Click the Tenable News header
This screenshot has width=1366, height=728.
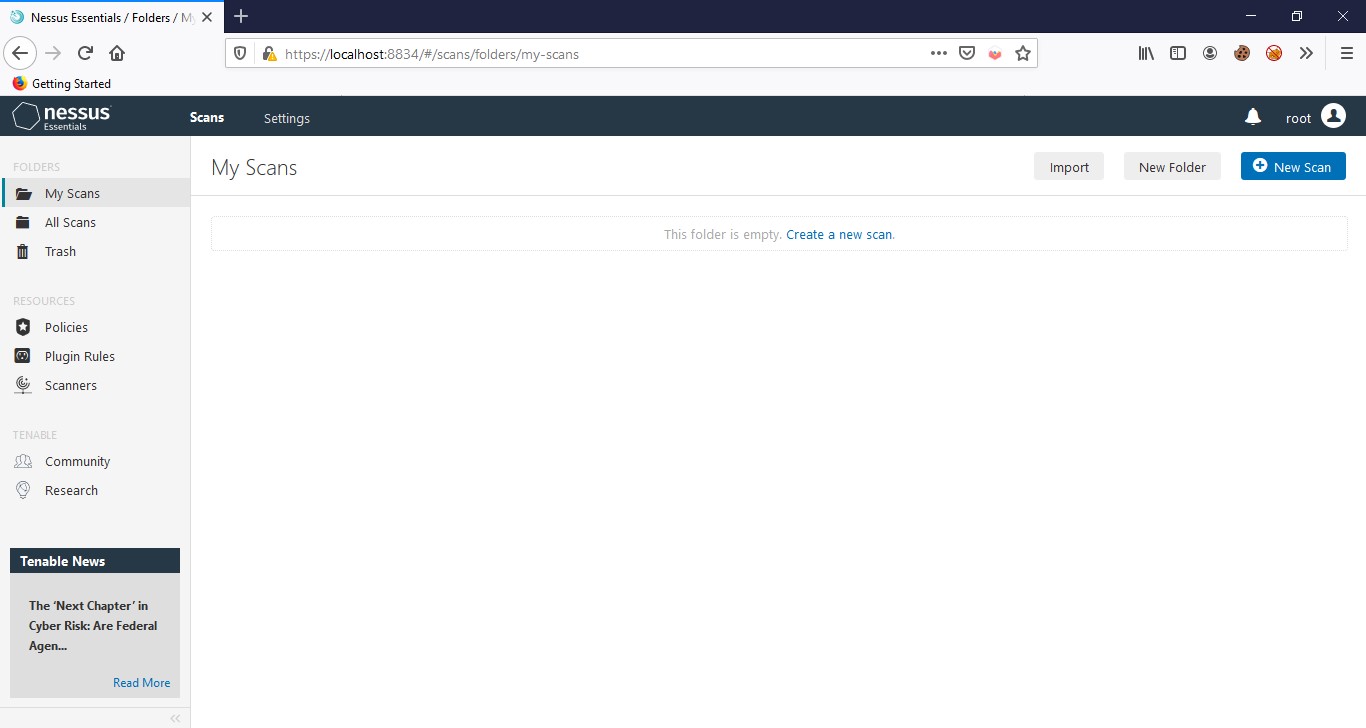95,561
